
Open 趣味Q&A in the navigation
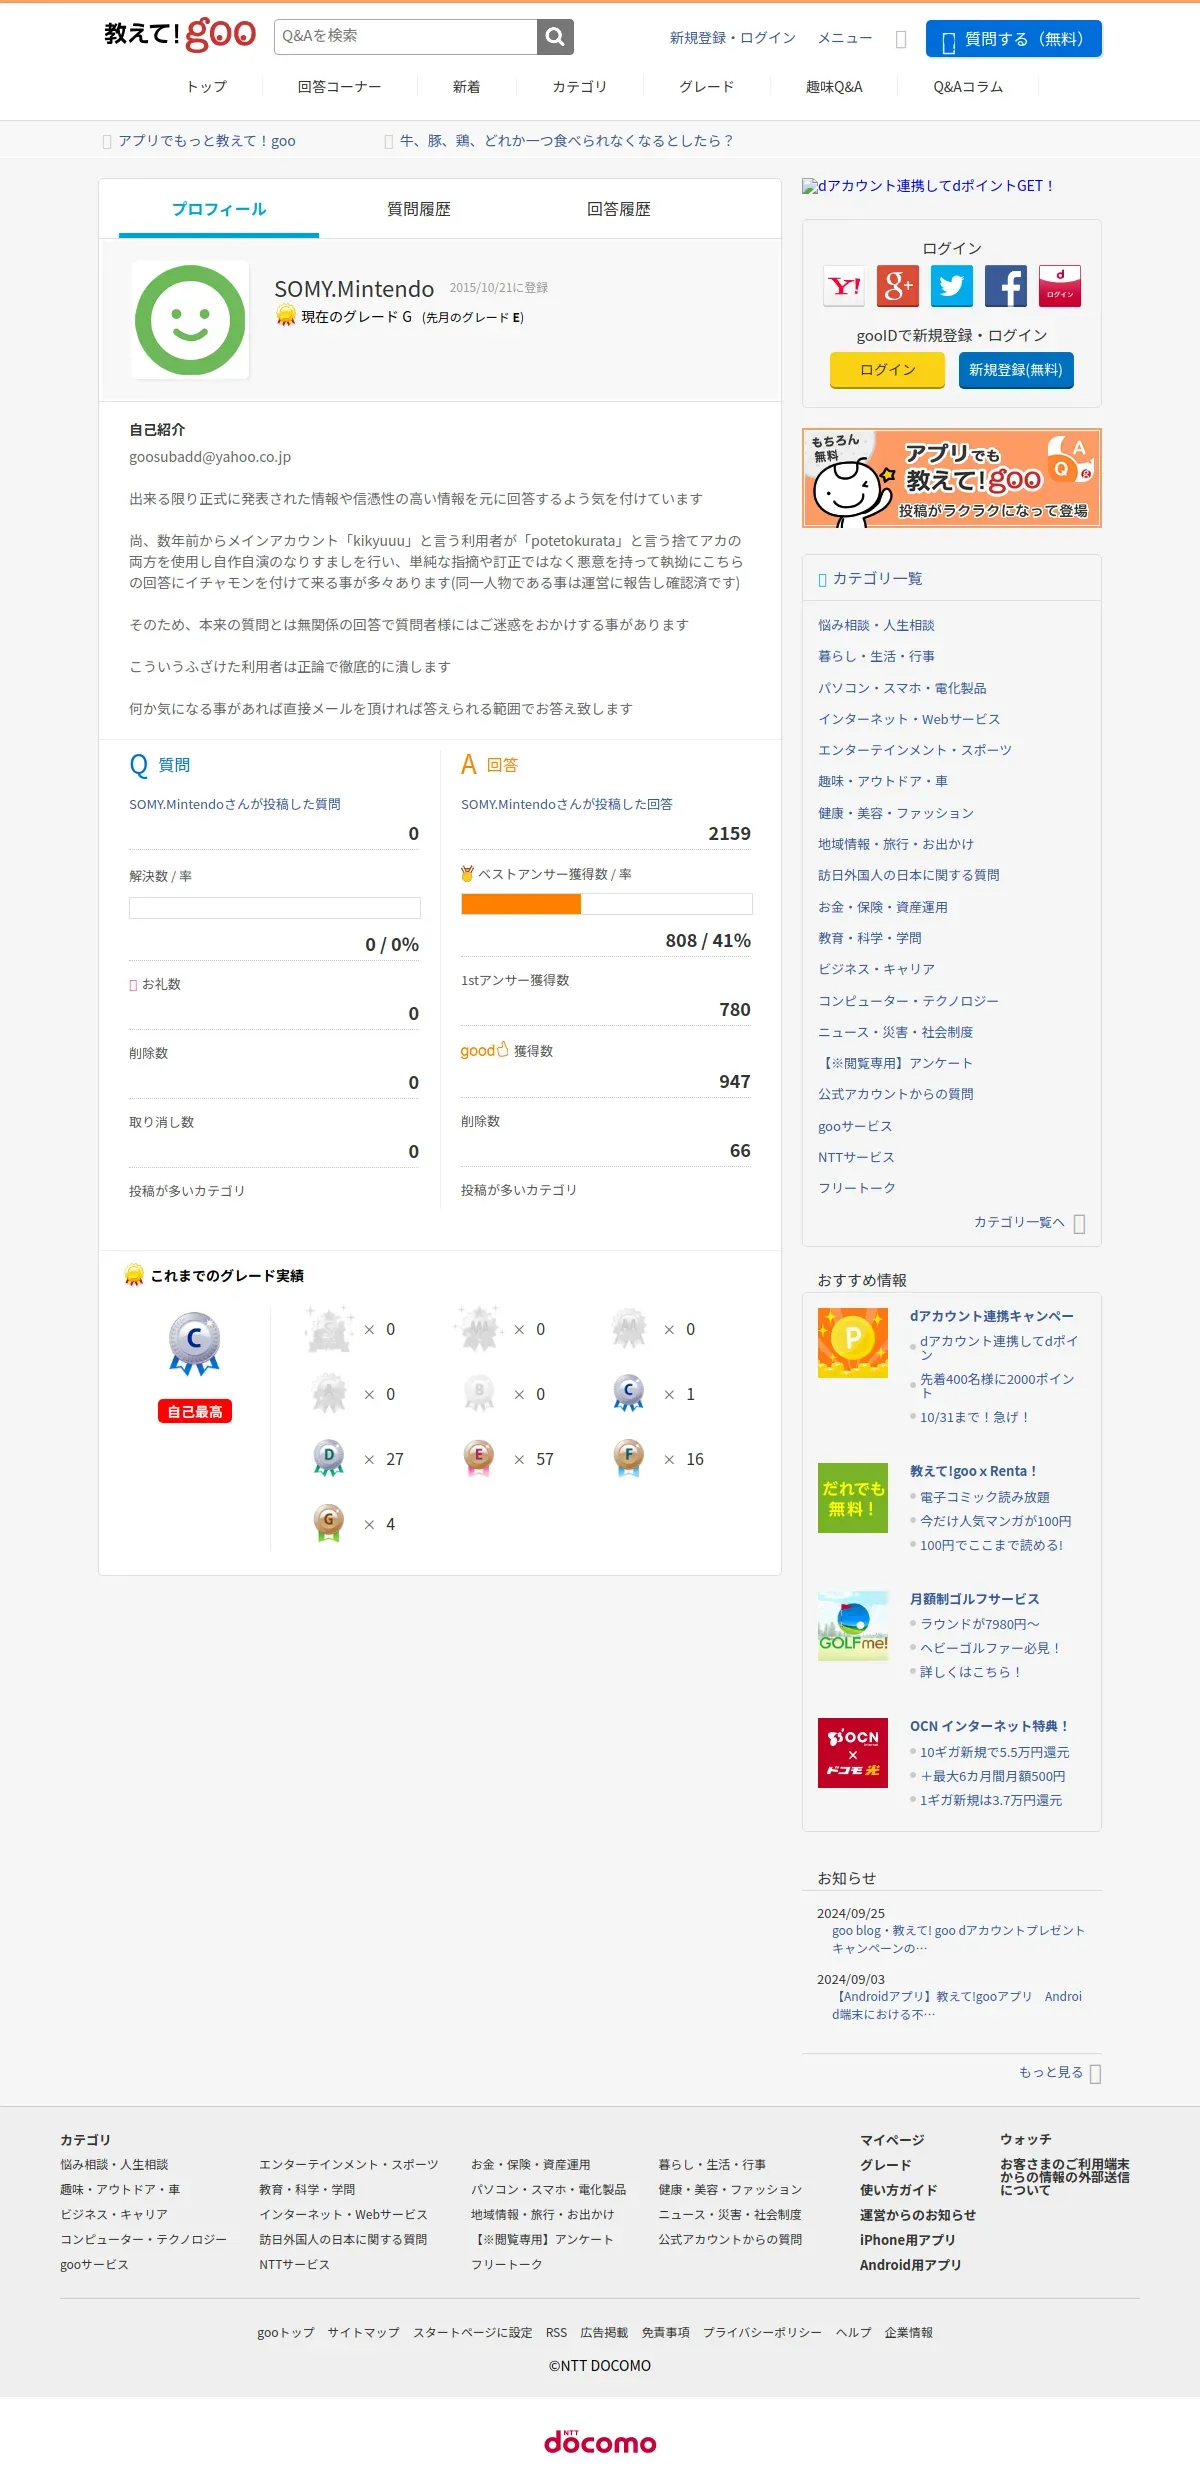[834, 87]
